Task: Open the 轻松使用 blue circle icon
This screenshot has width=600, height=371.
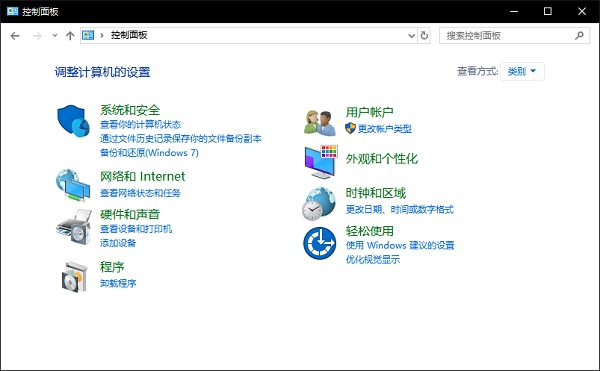Action: (320, 243)
